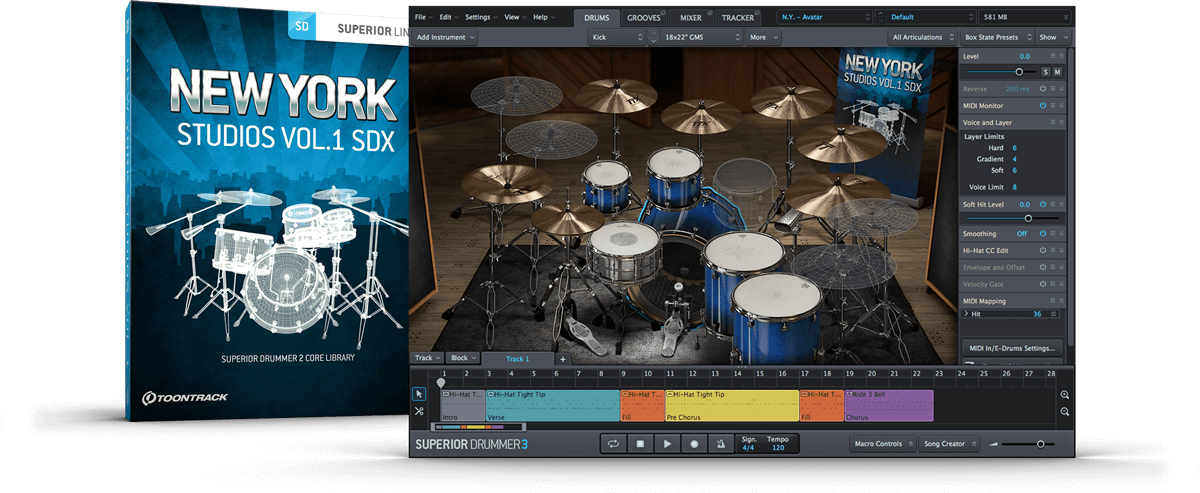Zoom out on the song track
This screenshot has height=493, width=1200.
(1065, 411)
